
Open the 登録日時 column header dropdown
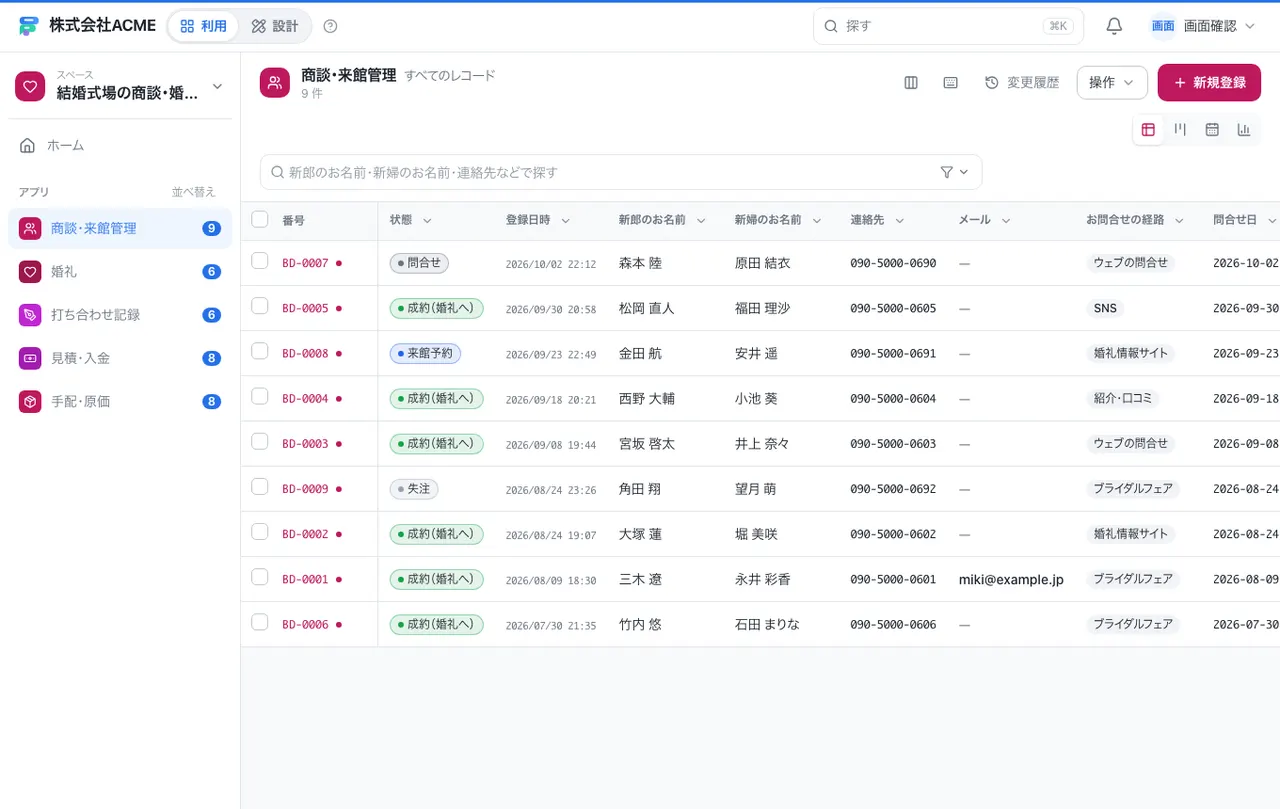(565, 221)
